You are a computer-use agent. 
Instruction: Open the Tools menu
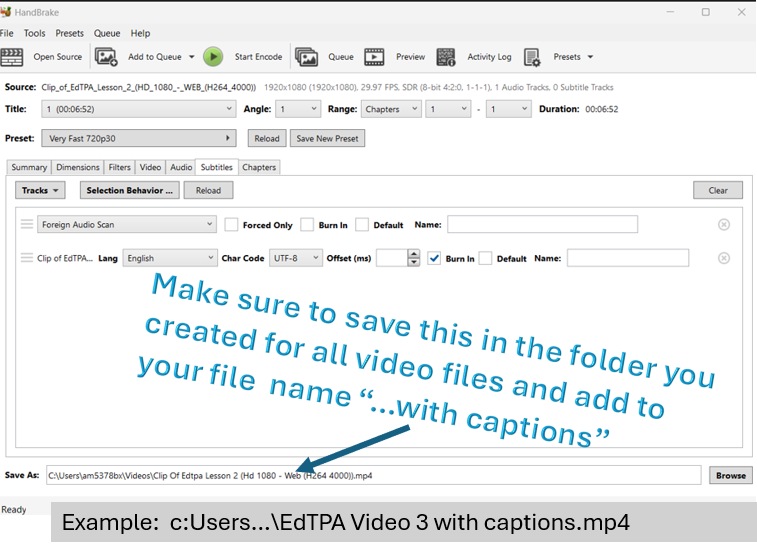coord(35,33)
